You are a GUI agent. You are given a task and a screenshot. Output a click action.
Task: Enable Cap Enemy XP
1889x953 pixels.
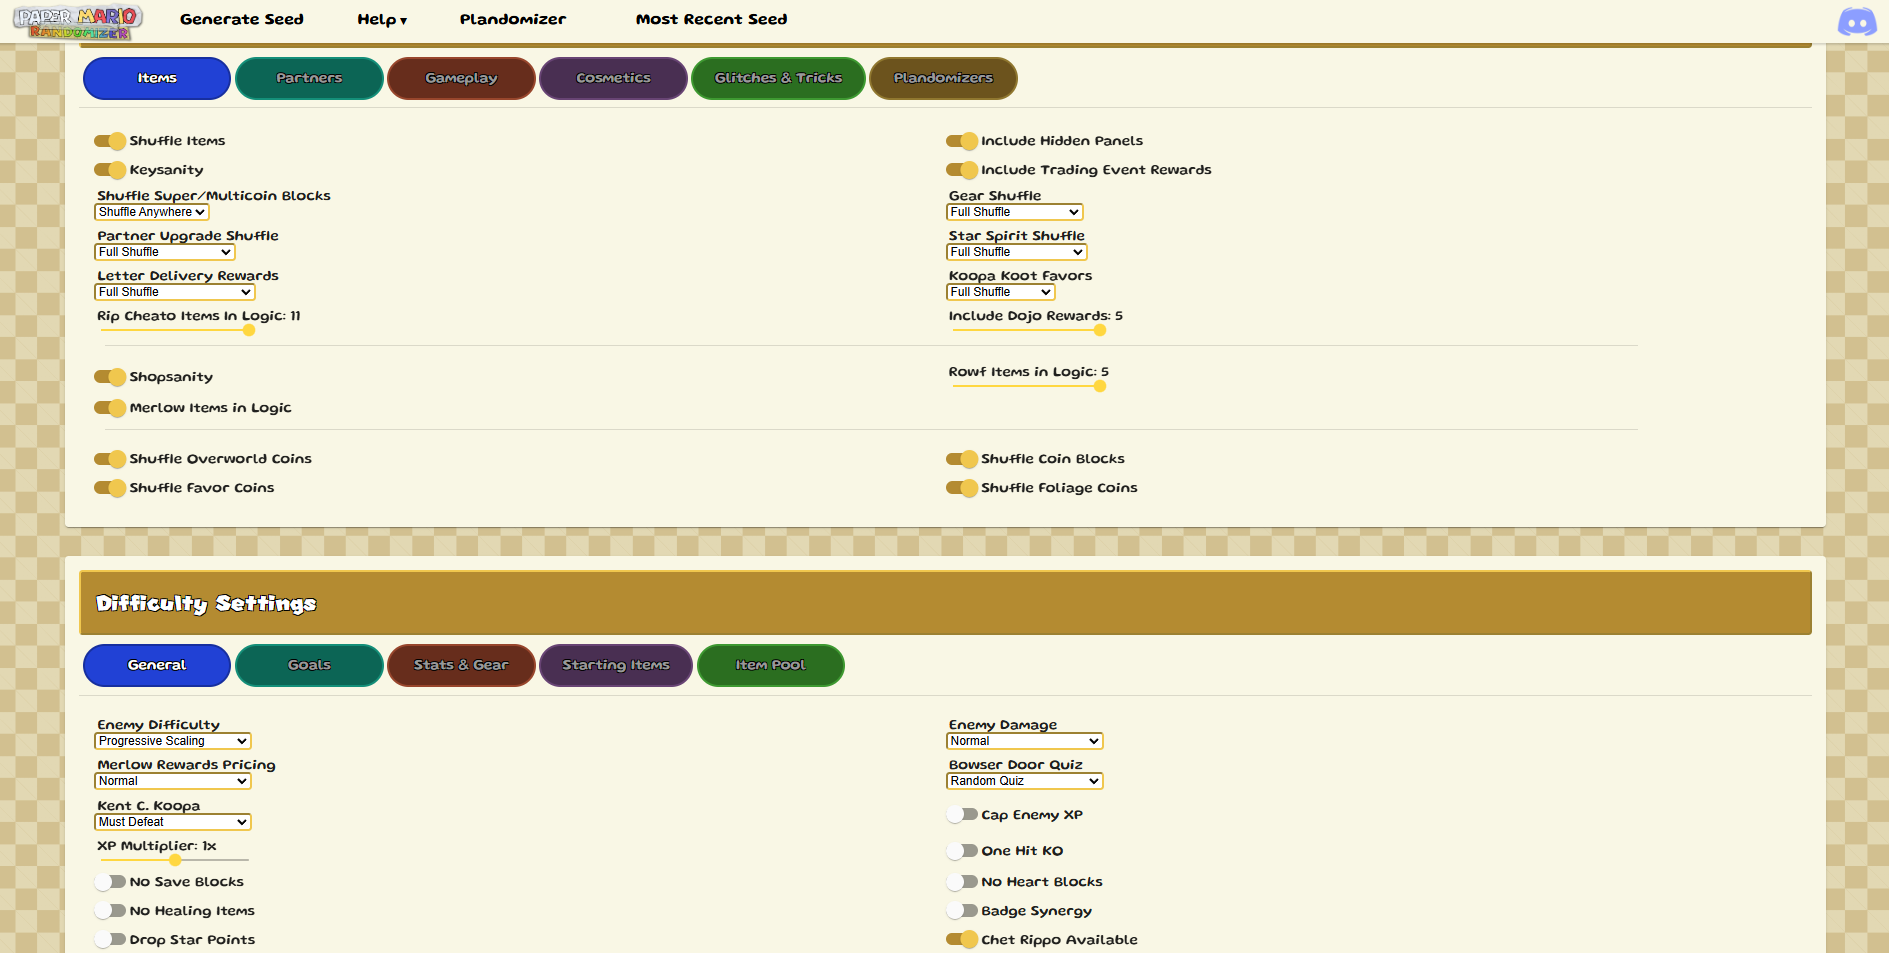962,815
